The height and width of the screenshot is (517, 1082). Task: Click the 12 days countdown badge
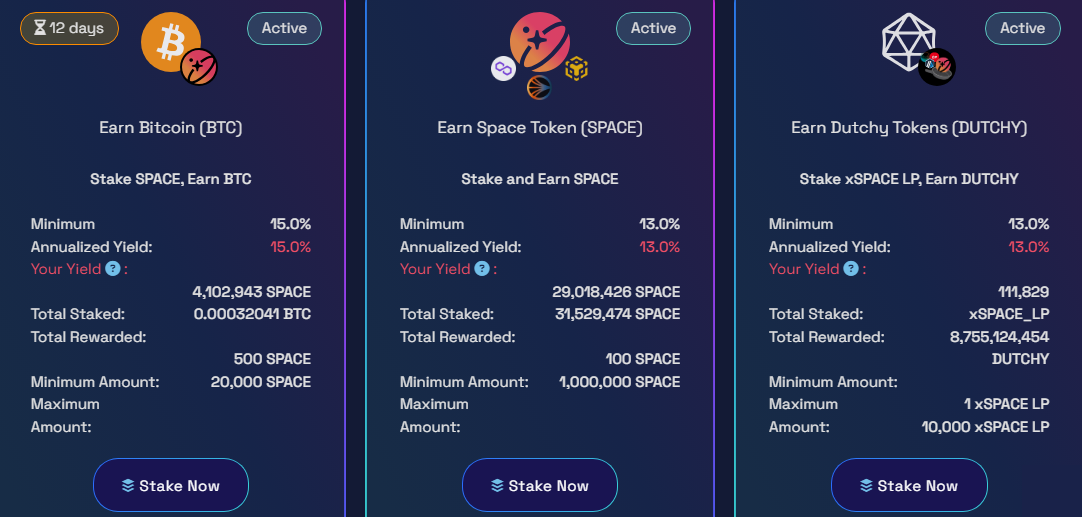[x=69, y=28]
